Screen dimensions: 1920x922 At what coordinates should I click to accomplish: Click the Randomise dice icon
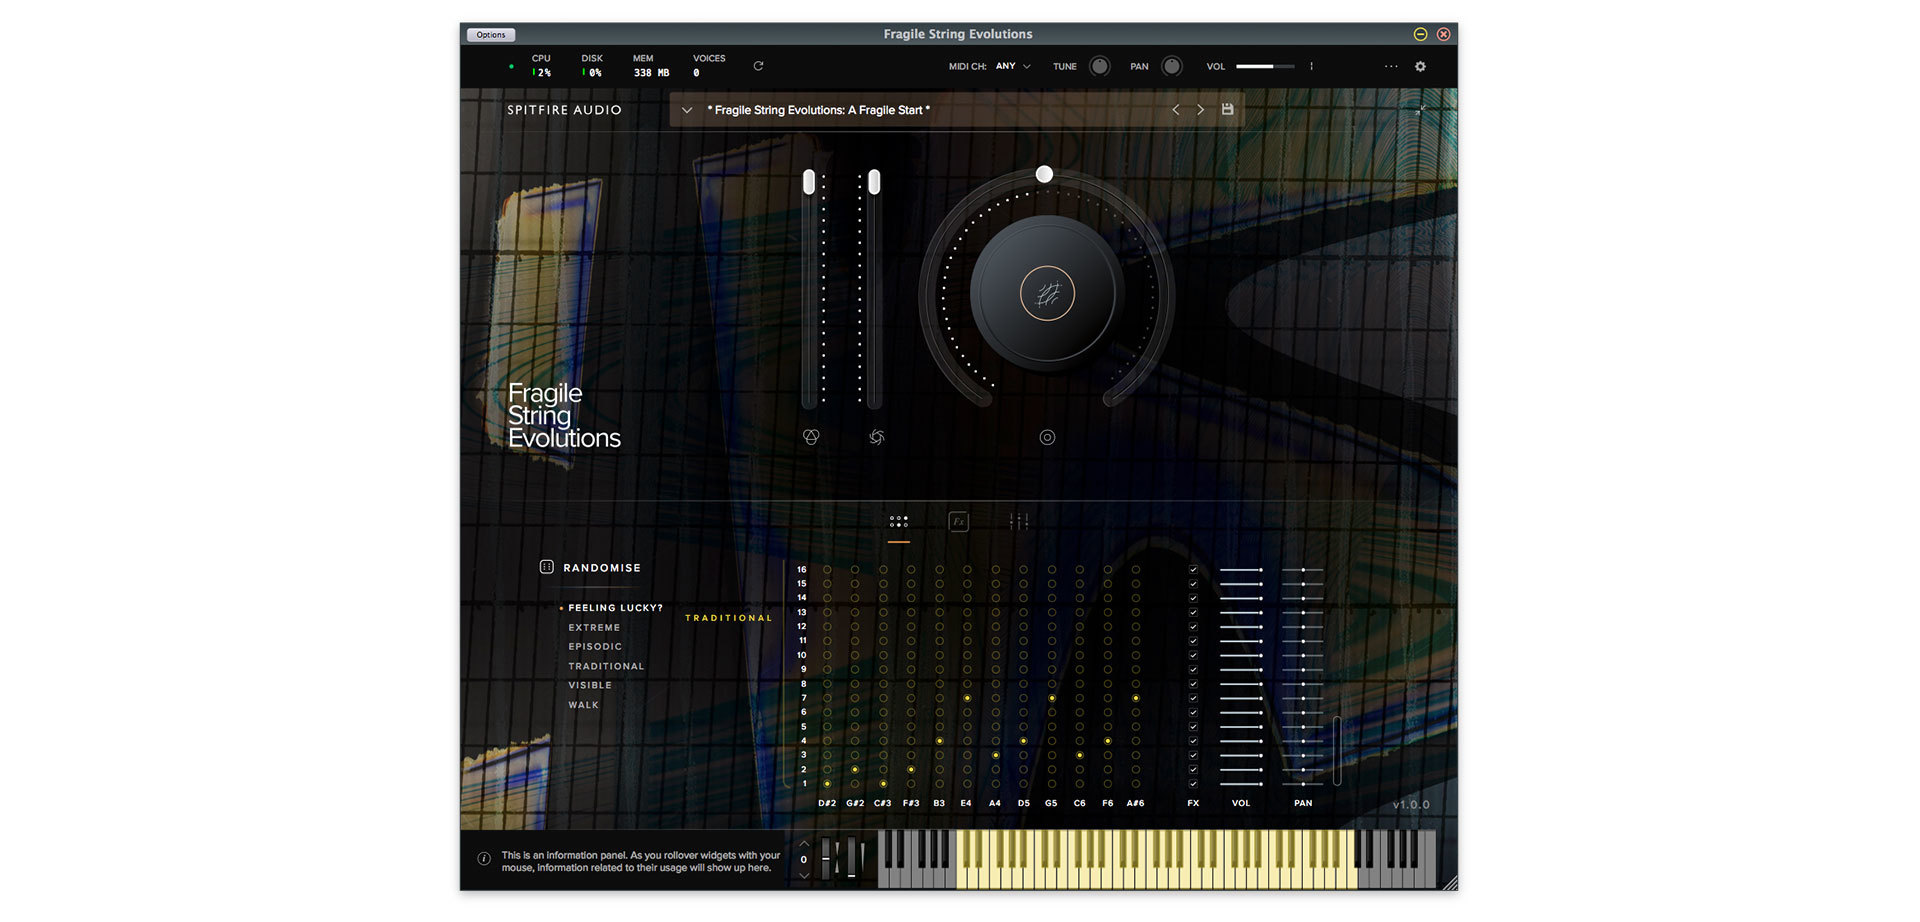(547, 567)
